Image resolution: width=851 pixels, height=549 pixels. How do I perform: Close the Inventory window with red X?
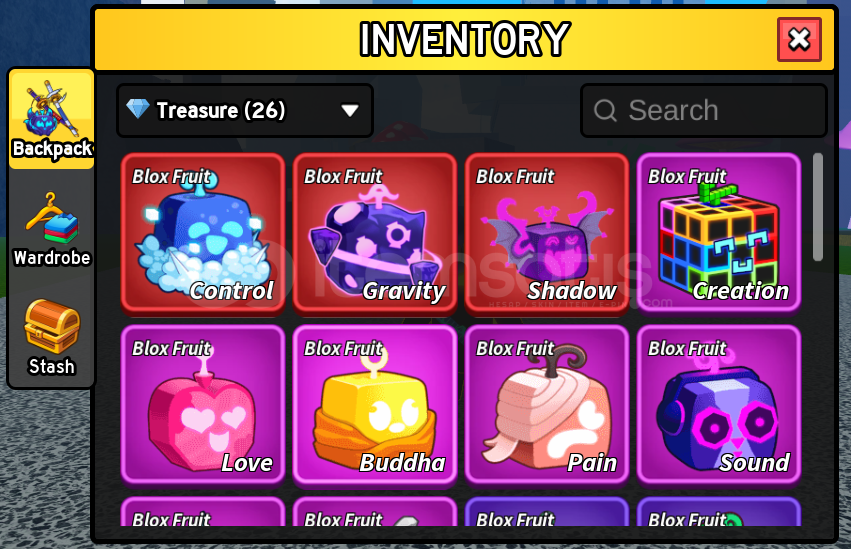click(x=799, y=39)
